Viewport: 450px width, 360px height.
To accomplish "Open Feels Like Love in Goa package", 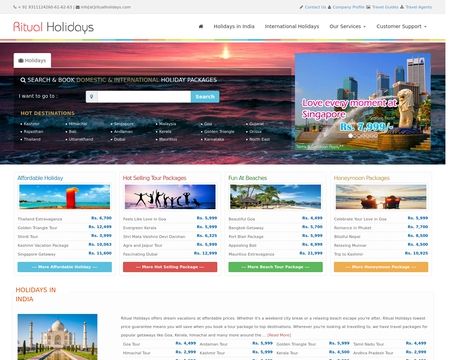I will 144,219.
